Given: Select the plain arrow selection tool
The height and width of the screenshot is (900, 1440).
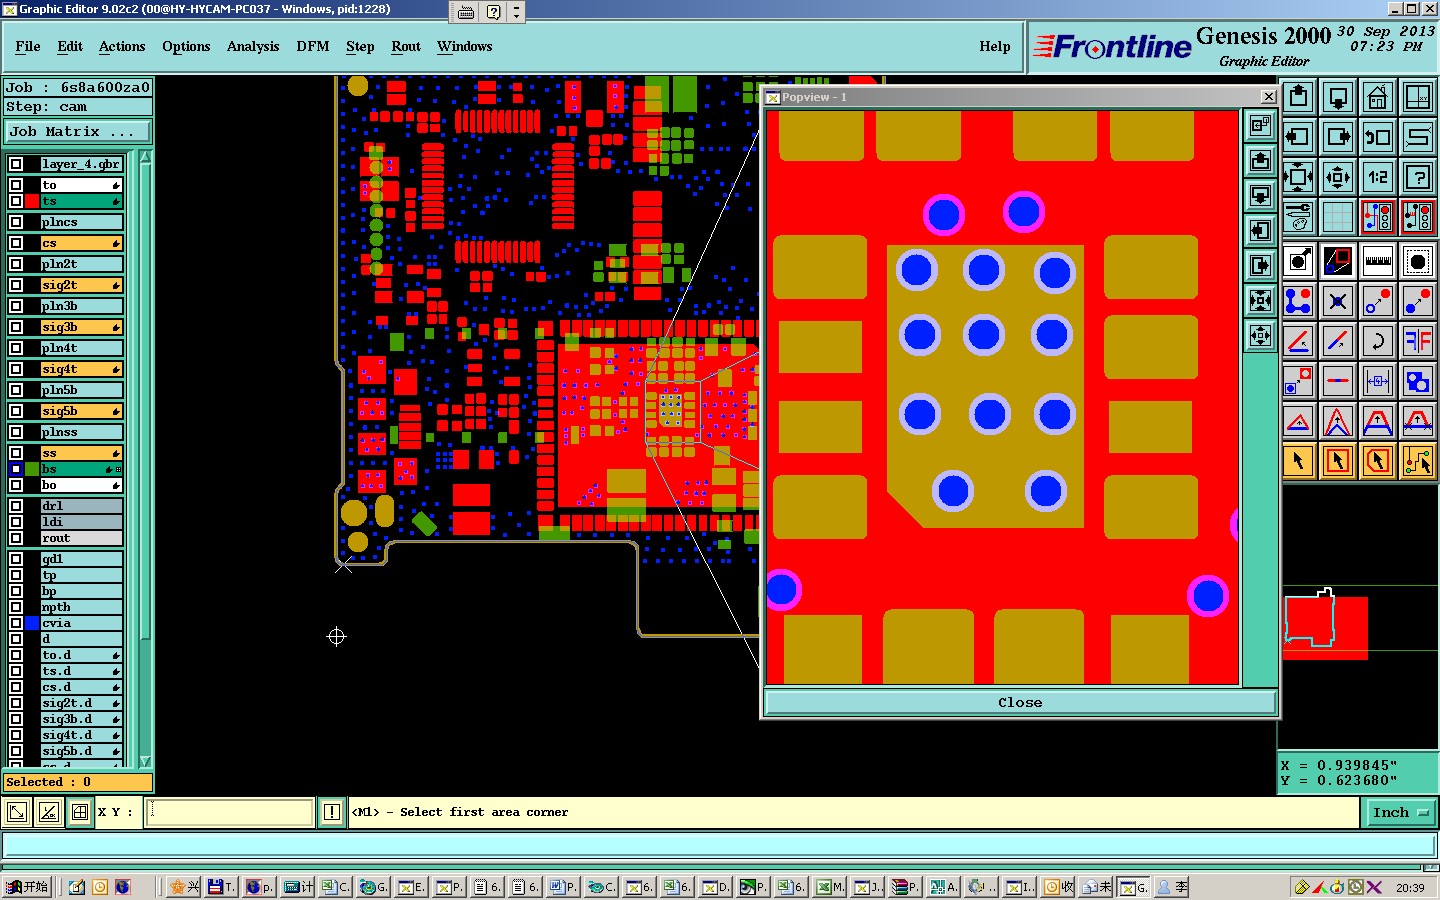Looking at the screenshot, I should click(1298, 461).
